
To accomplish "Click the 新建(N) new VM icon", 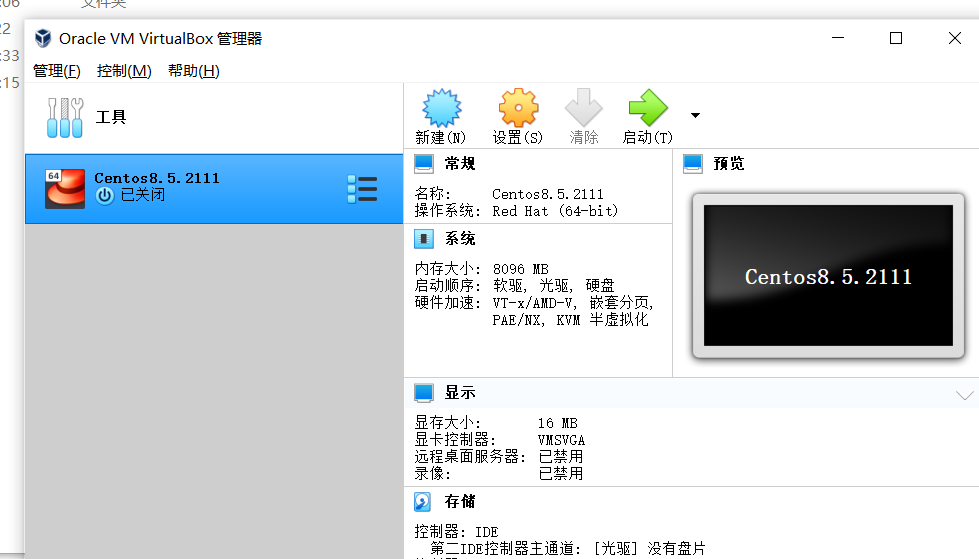I will tap(441, 107).
